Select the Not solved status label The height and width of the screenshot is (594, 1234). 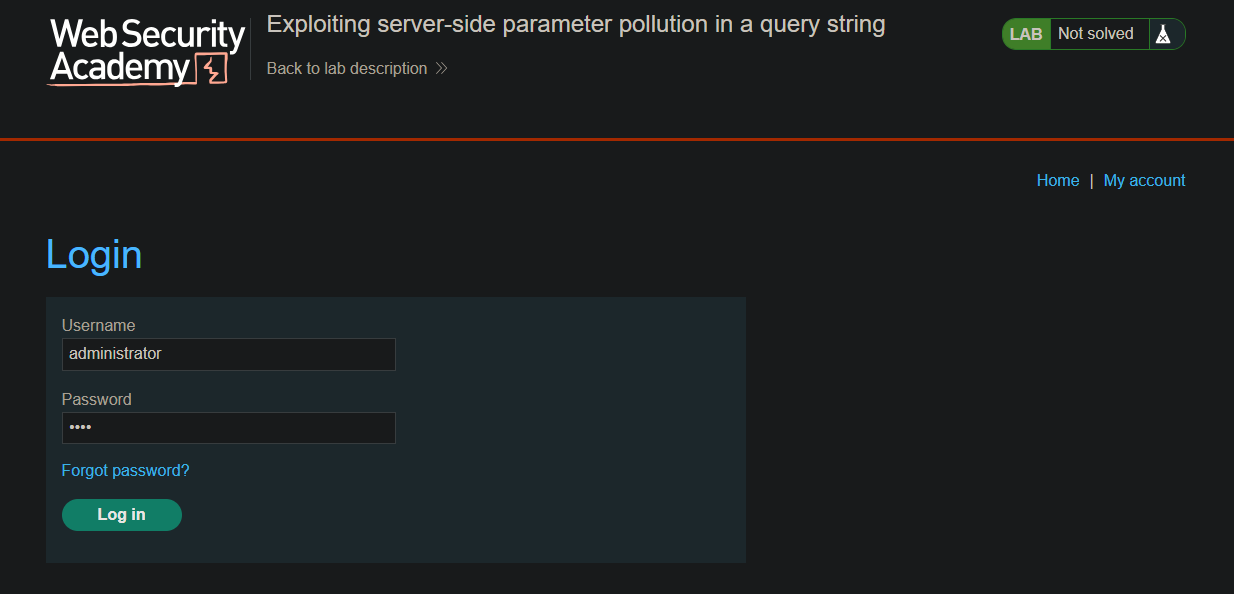coord(1096,34)
